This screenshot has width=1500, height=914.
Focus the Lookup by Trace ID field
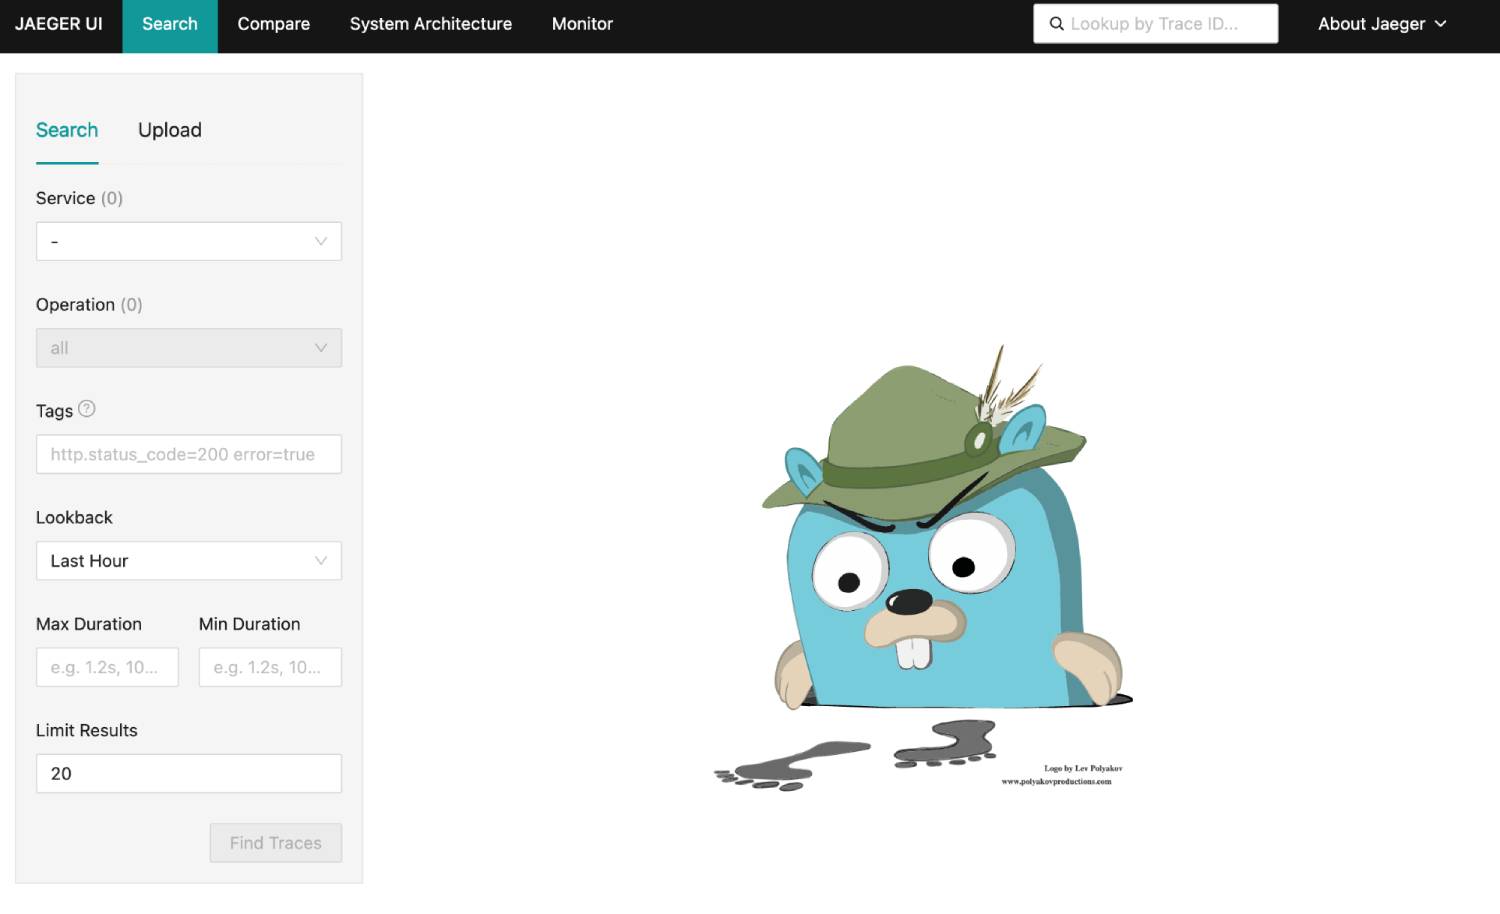[x=1156, y=24]
